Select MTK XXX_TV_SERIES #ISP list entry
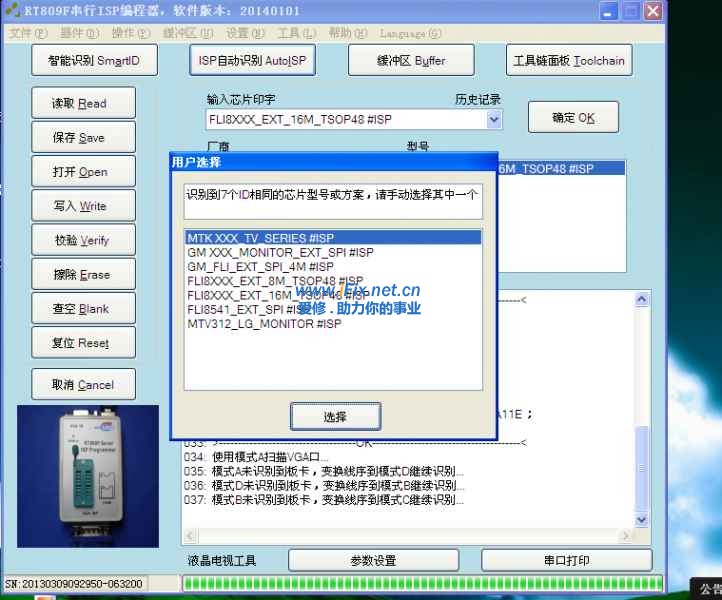 (x=333, y=238)
